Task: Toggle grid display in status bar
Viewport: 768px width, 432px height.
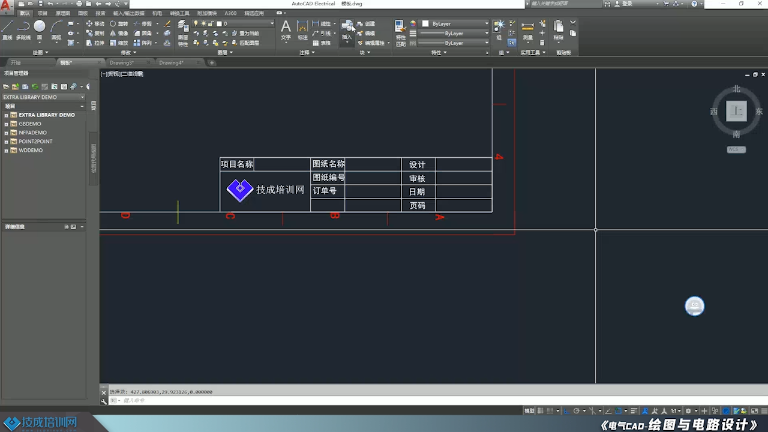Action: point(540,411)
